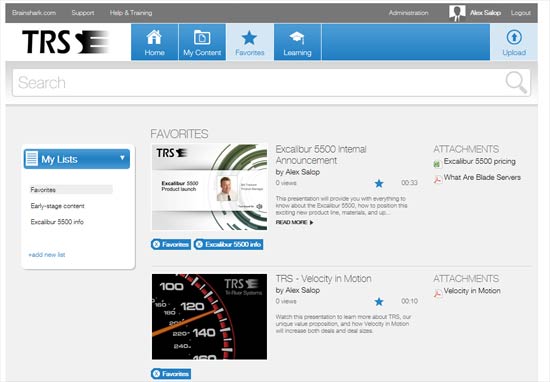Click the PDF icon beside Blade Servers

(437, 180)
